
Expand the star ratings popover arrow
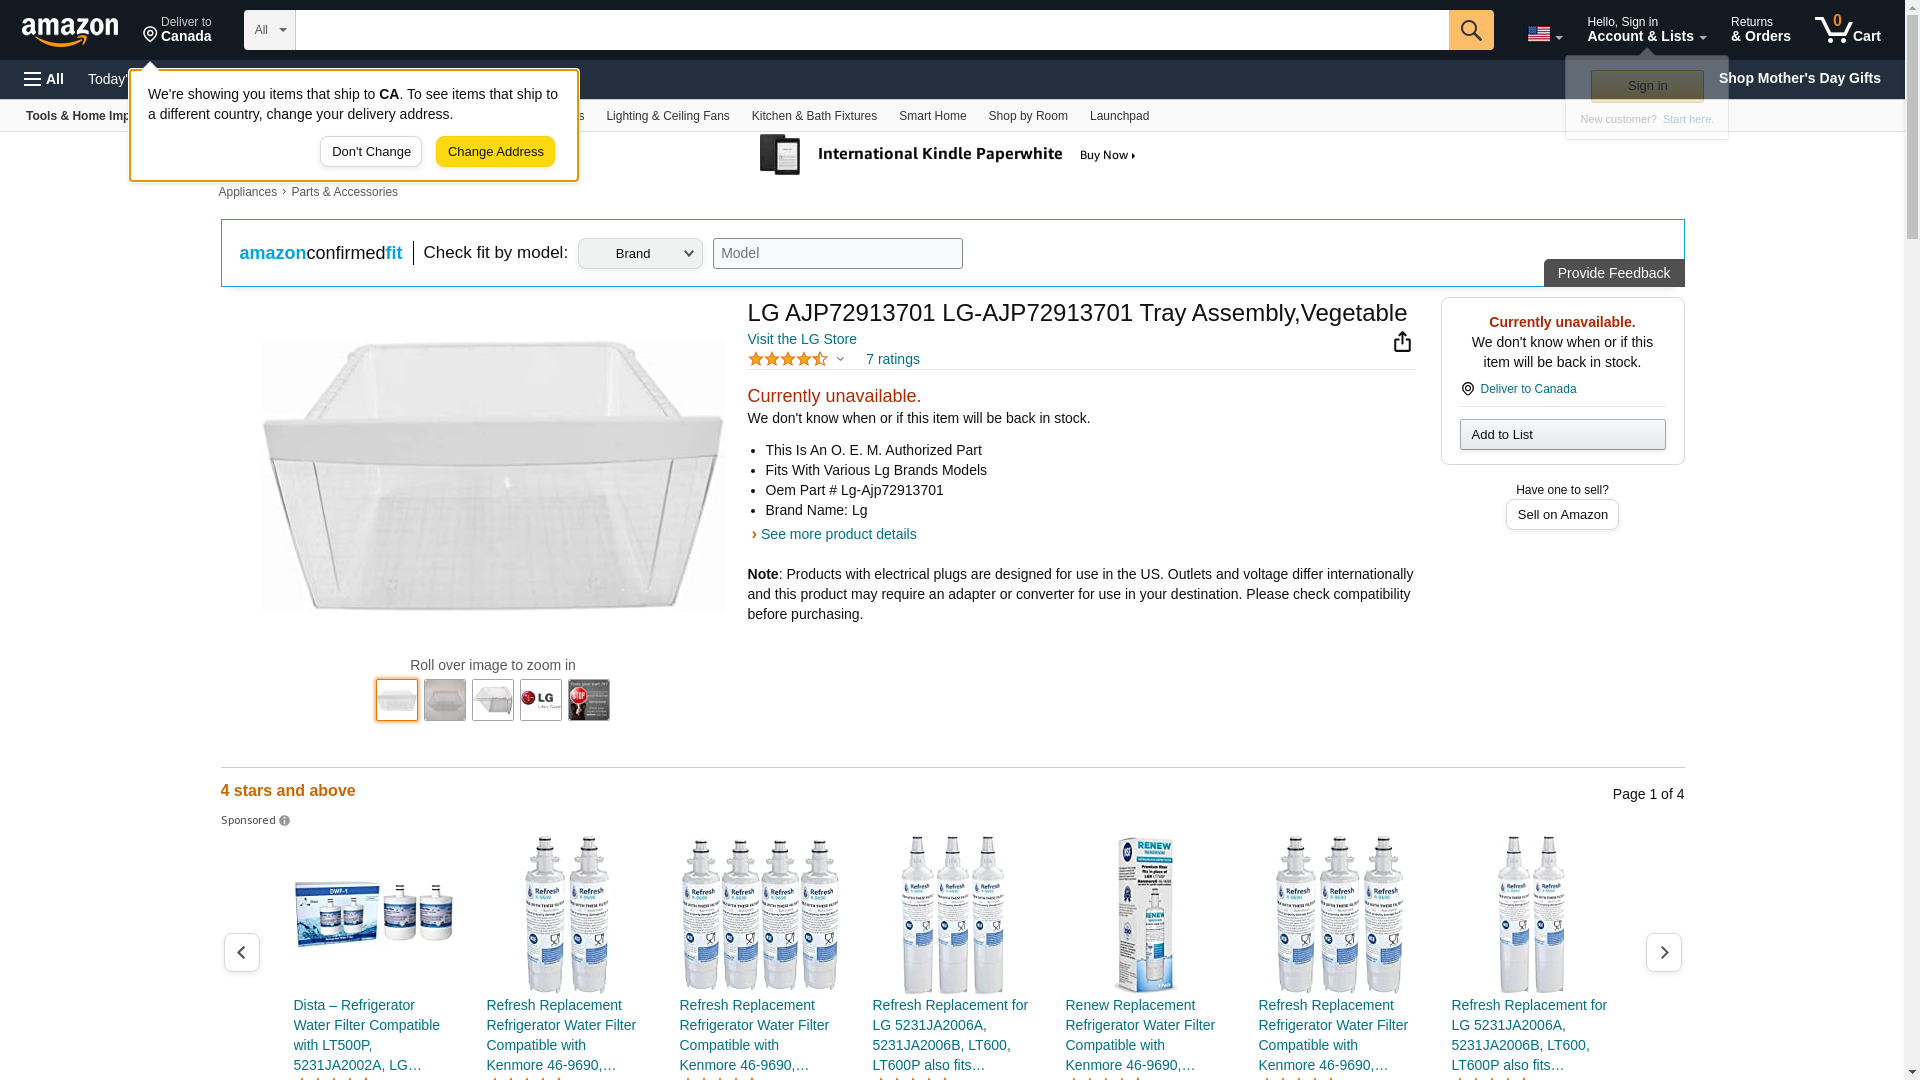pyautogui.click(x=840, y=359)
